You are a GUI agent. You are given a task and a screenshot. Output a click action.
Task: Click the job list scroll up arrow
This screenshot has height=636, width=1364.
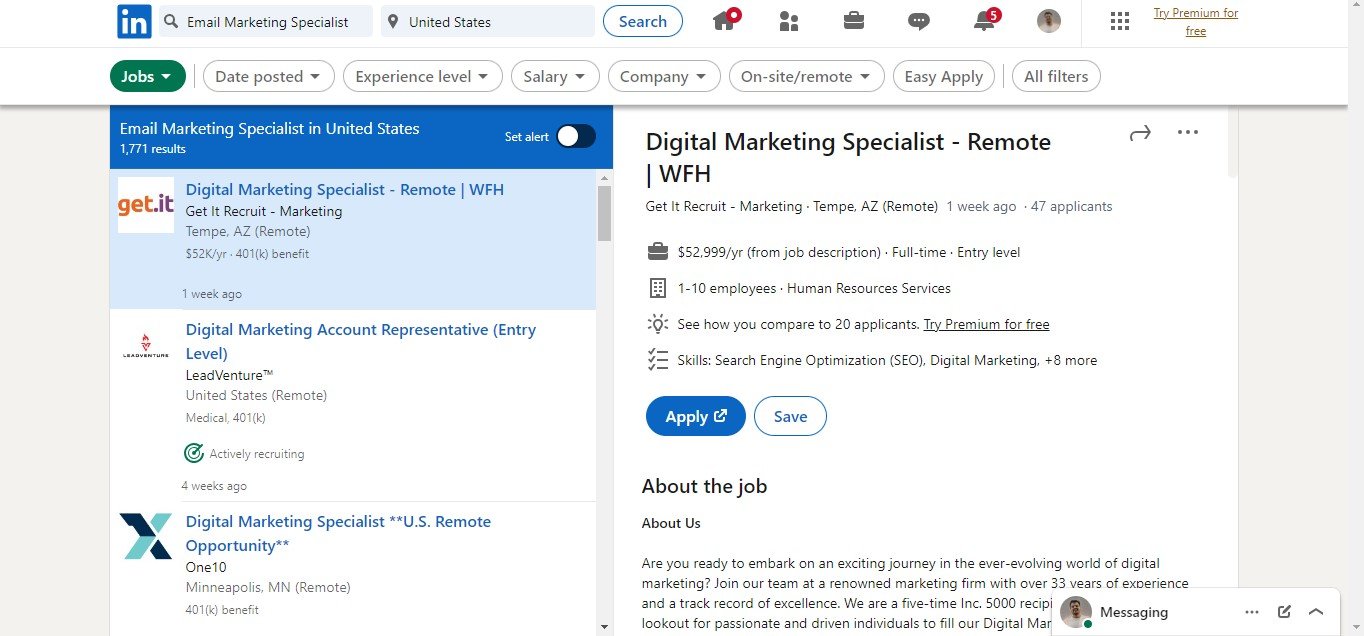[x=604, y=178]
